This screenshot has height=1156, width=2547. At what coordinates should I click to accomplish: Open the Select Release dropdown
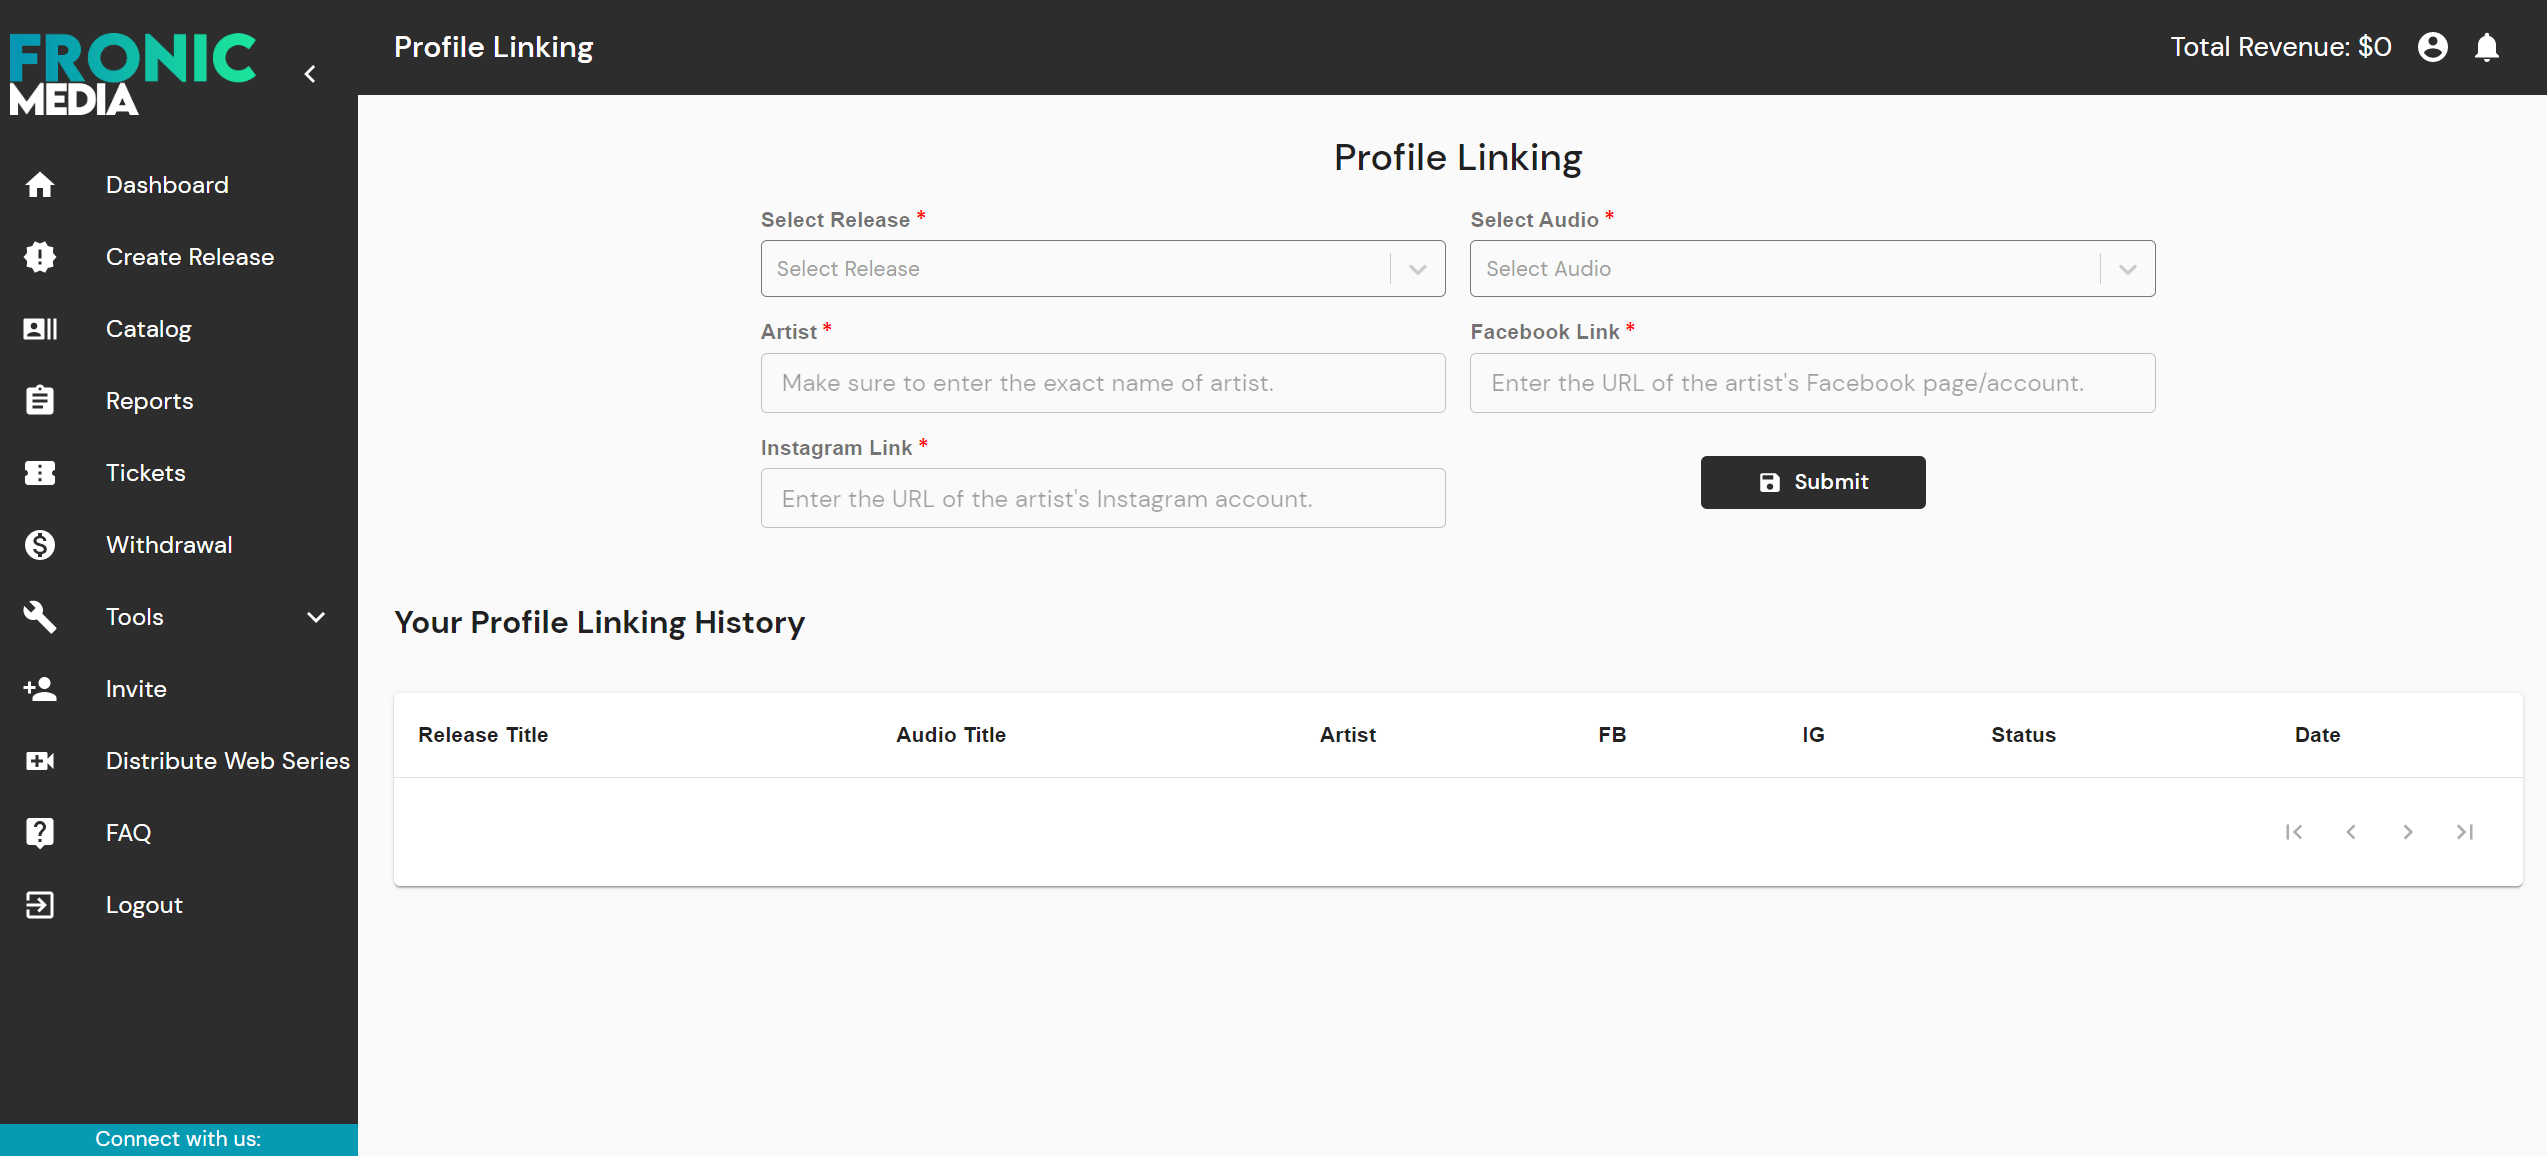pos(1102,269)
